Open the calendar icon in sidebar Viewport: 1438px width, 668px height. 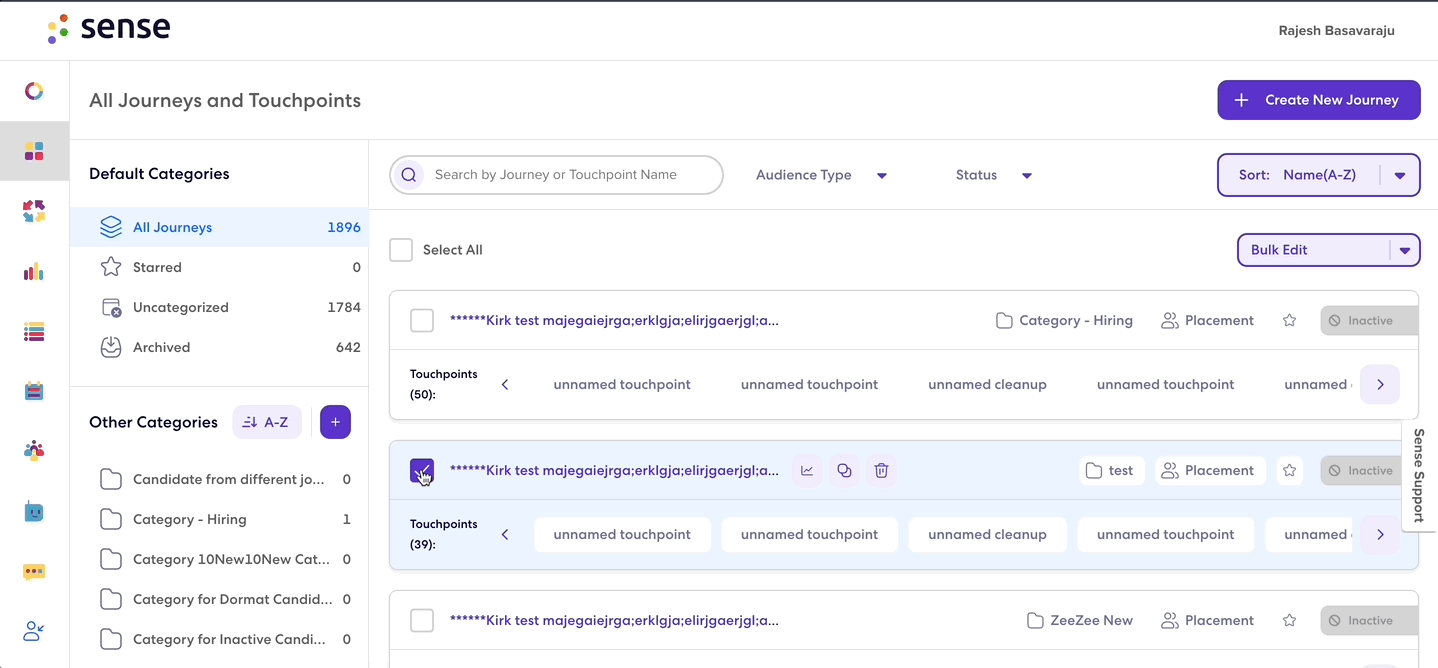click(x=34, y=391)
